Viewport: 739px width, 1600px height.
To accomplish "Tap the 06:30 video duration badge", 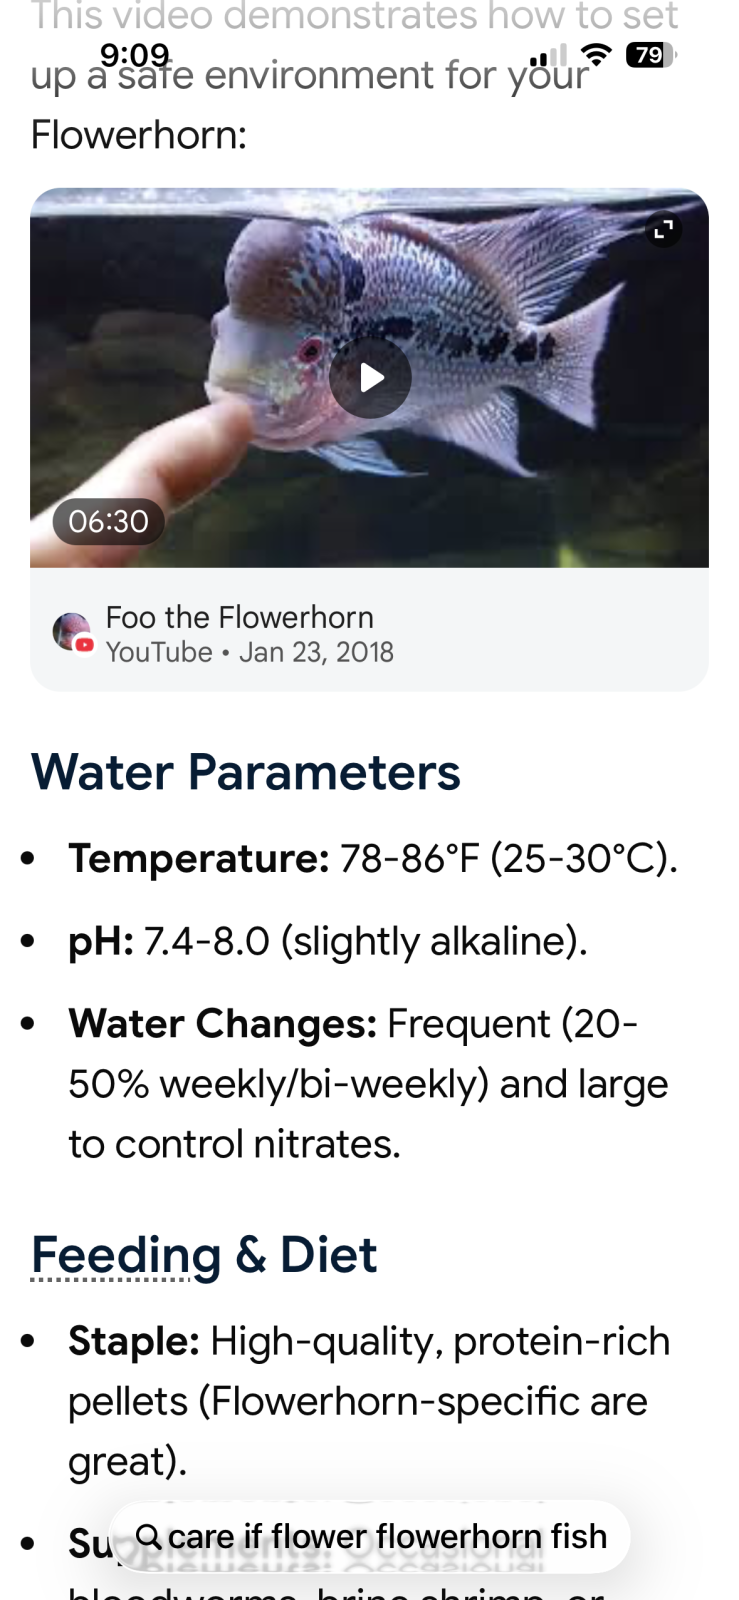I will pyautogui.click(x=108, y=521).
